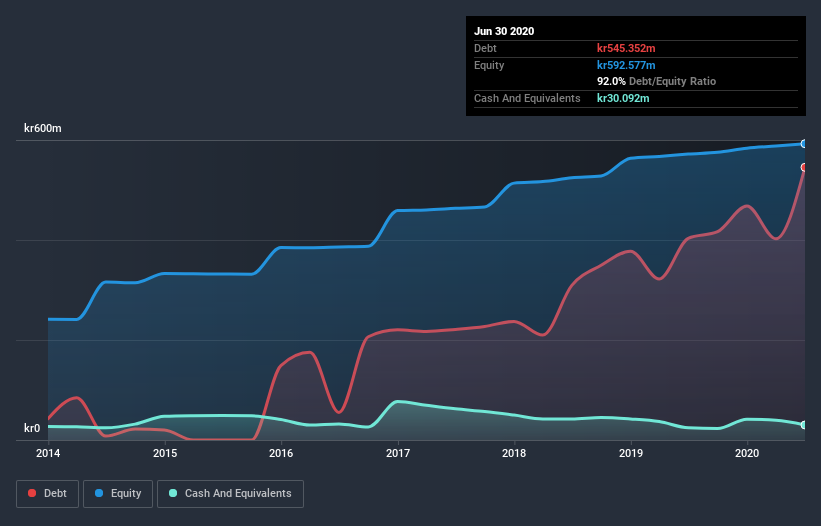Click the Debt row label in tooltip
The image size is (821, 526).
click(485, 48)
